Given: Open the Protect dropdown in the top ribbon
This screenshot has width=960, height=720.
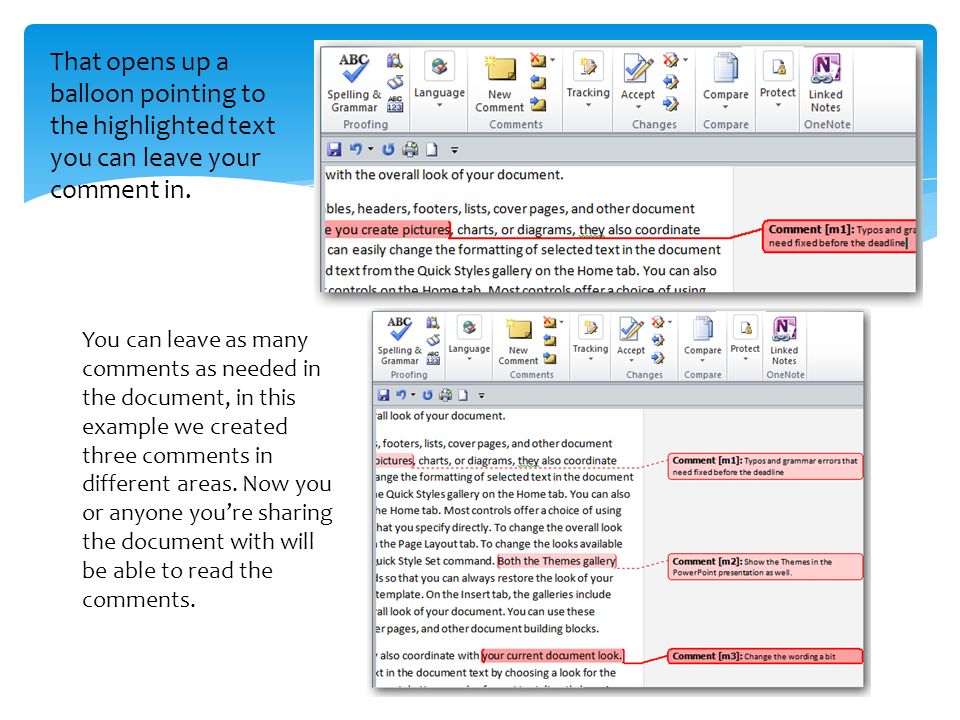Looking at the screenshot, I should (778, 105).
